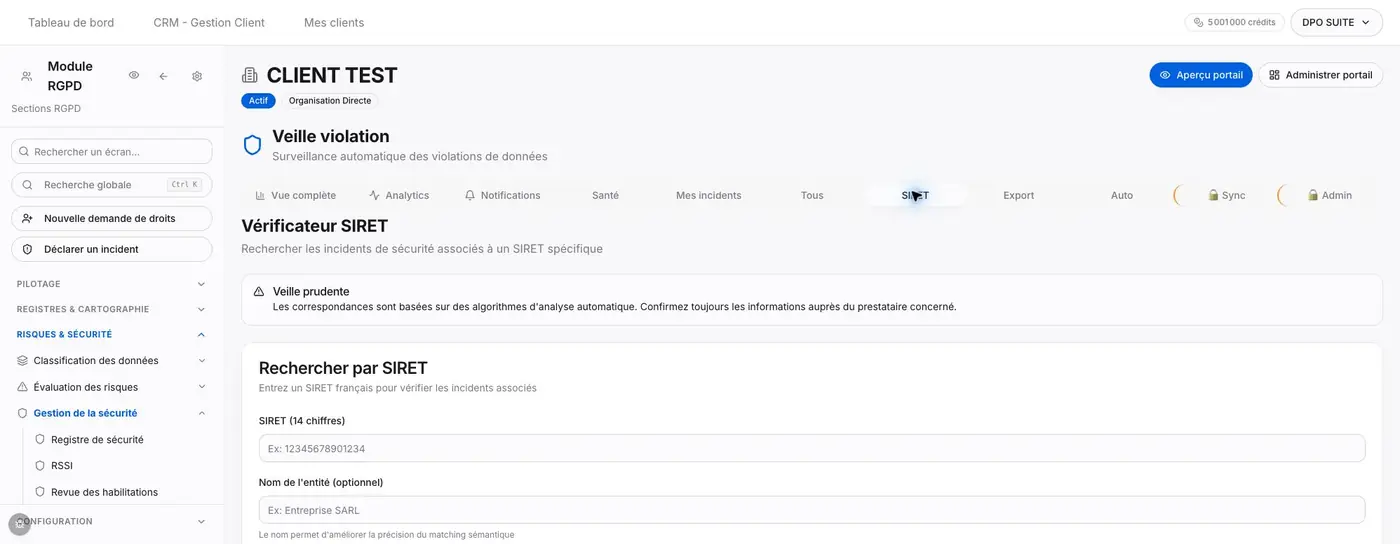Click the Actif status badge
This screenshot has height=544, width=1400.
pyautogui.click(x=258, y=101)
